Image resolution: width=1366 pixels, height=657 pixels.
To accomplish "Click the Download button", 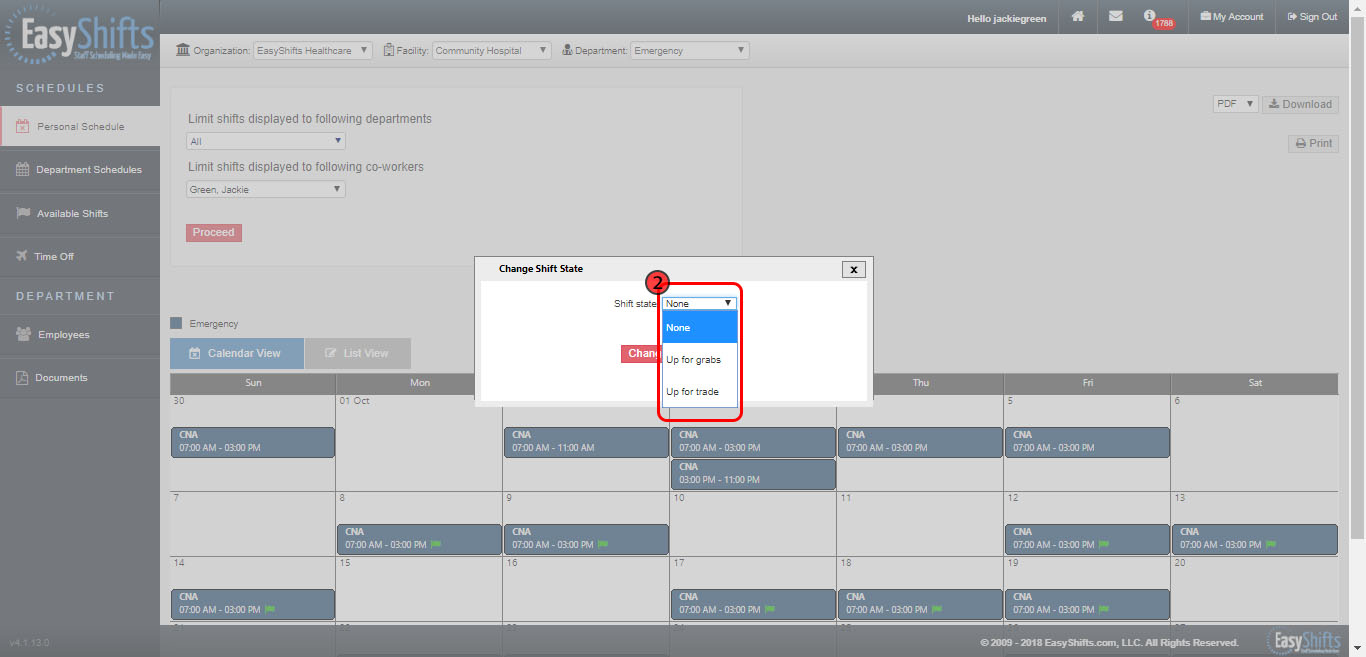I will click(1300, 104).
